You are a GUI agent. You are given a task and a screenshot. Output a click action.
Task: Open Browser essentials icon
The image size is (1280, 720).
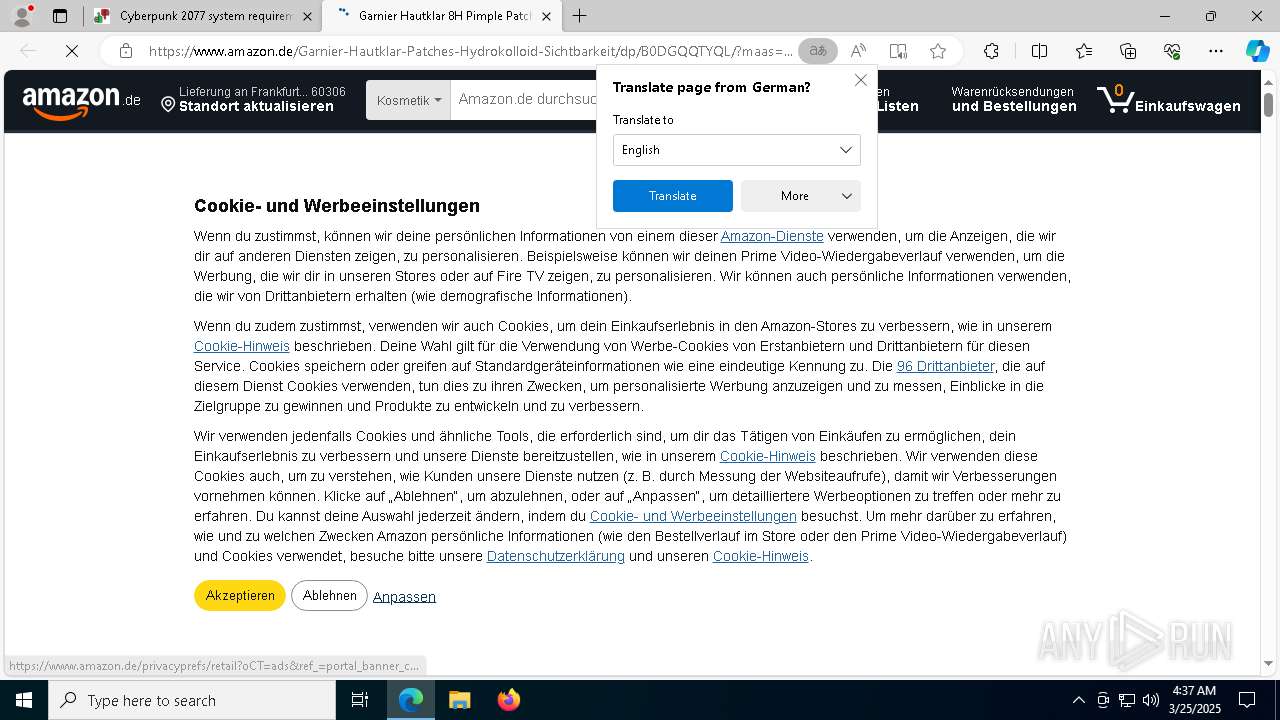(x=1172, y=51)
